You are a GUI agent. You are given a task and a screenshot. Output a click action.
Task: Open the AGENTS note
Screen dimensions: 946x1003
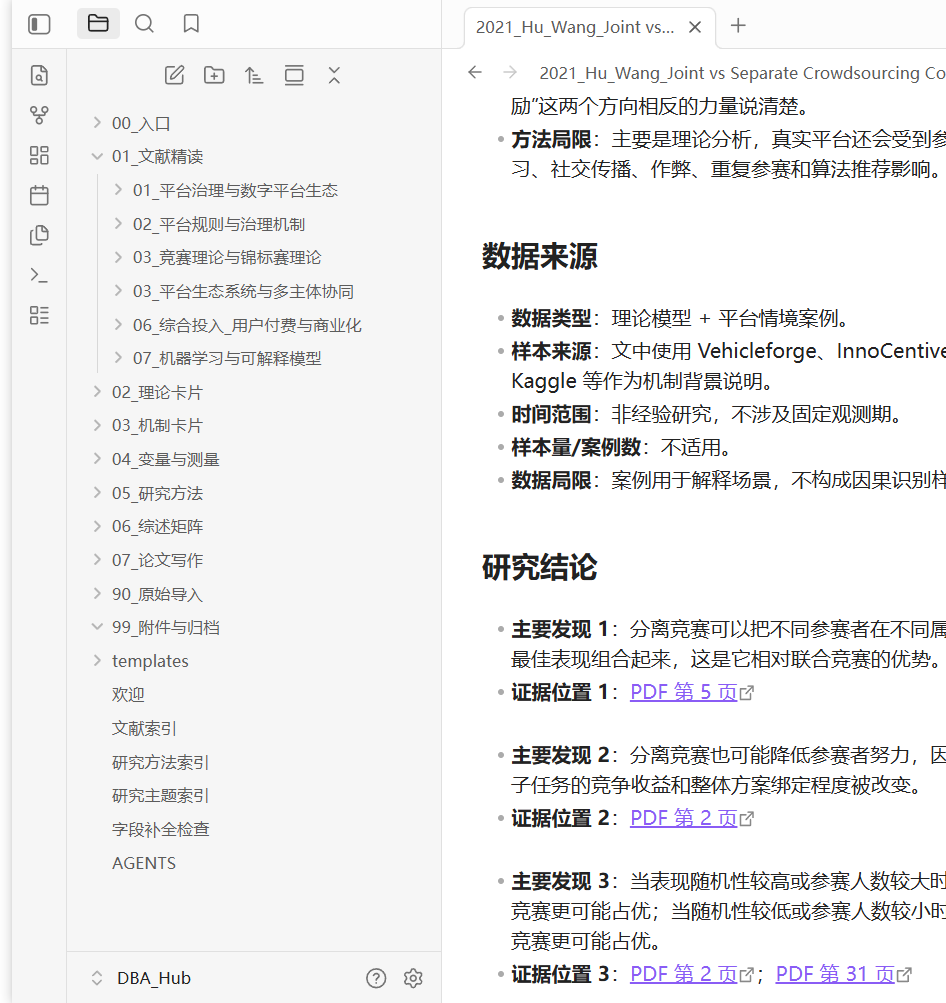point(144,863)
